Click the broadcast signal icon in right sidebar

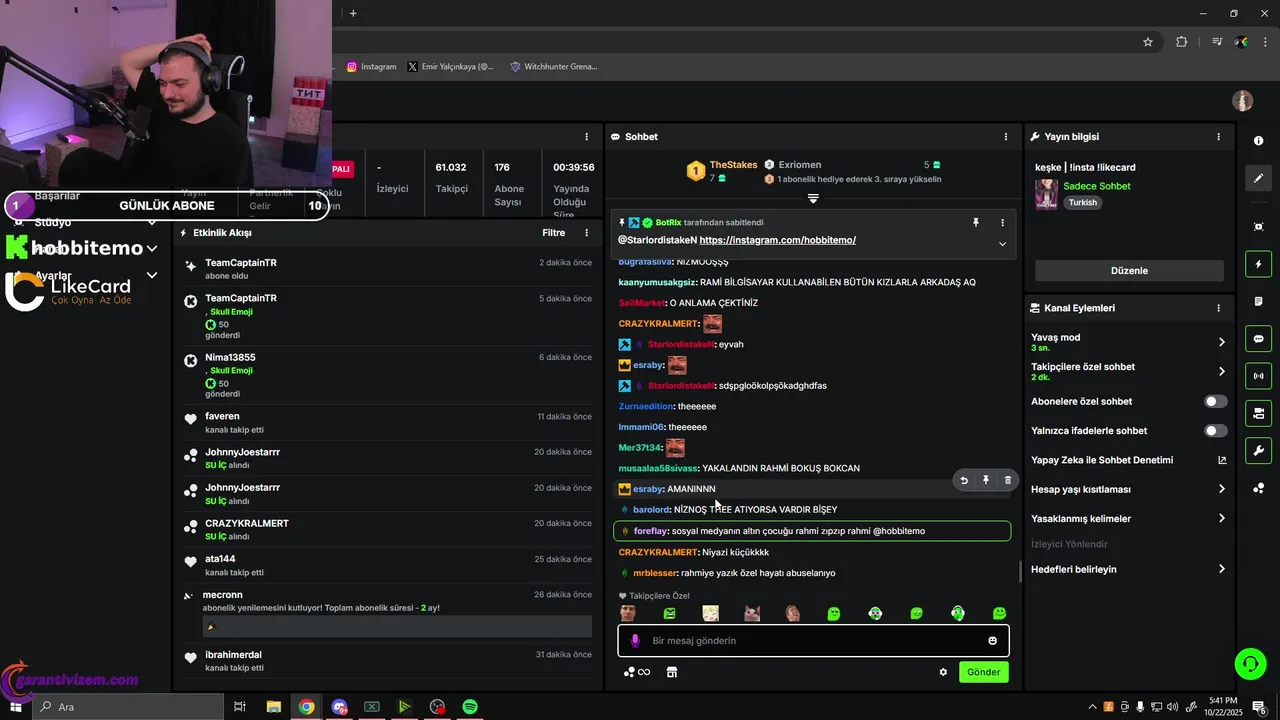[x=1258, y=376]
